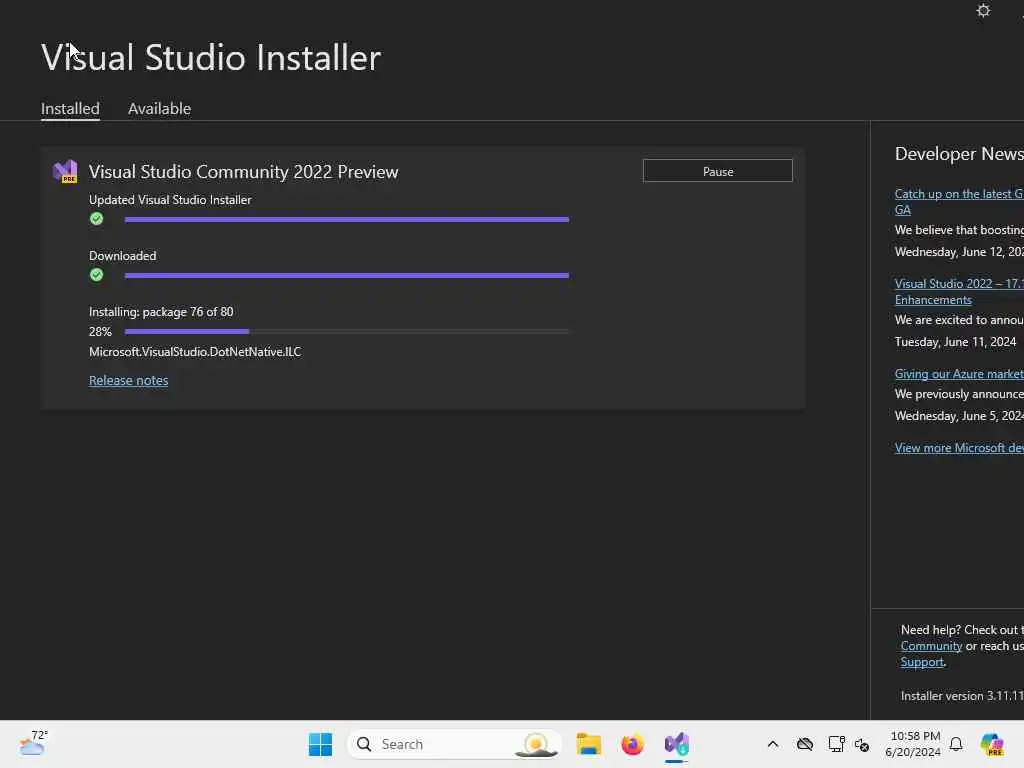Open the Release notes link
1024x768 pixels.
(129, 380)
